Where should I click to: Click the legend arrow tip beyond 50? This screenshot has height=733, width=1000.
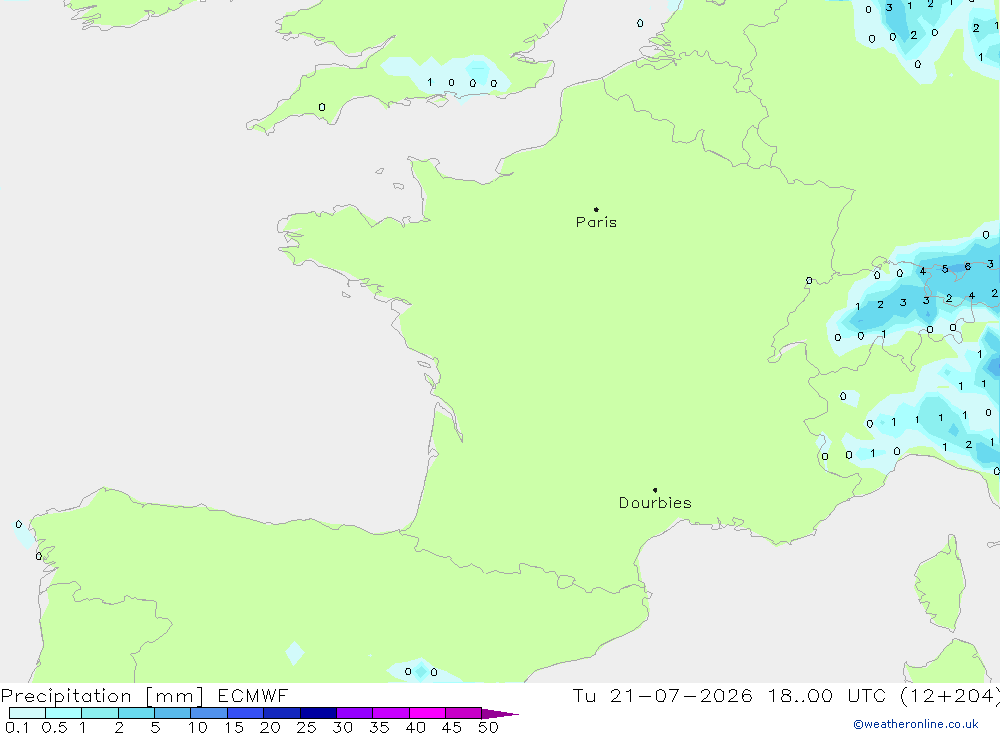[501, 714]
